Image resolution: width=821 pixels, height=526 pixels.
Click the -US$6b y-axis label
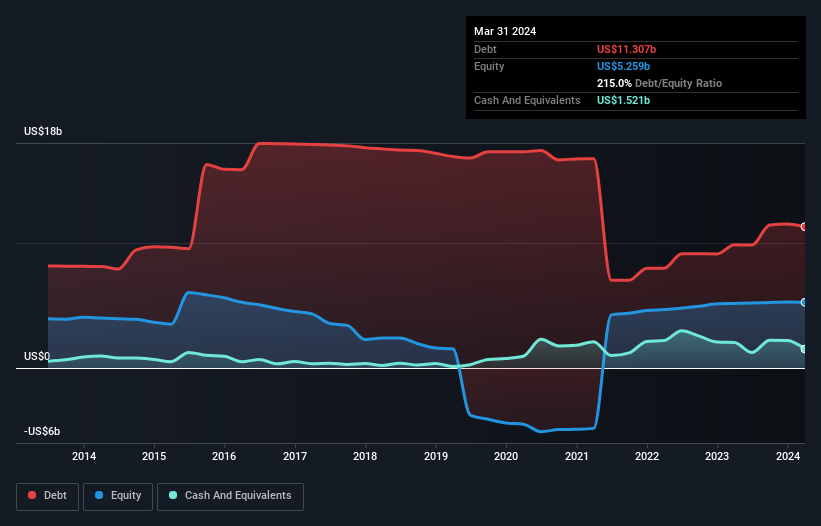tap(42, 431)
